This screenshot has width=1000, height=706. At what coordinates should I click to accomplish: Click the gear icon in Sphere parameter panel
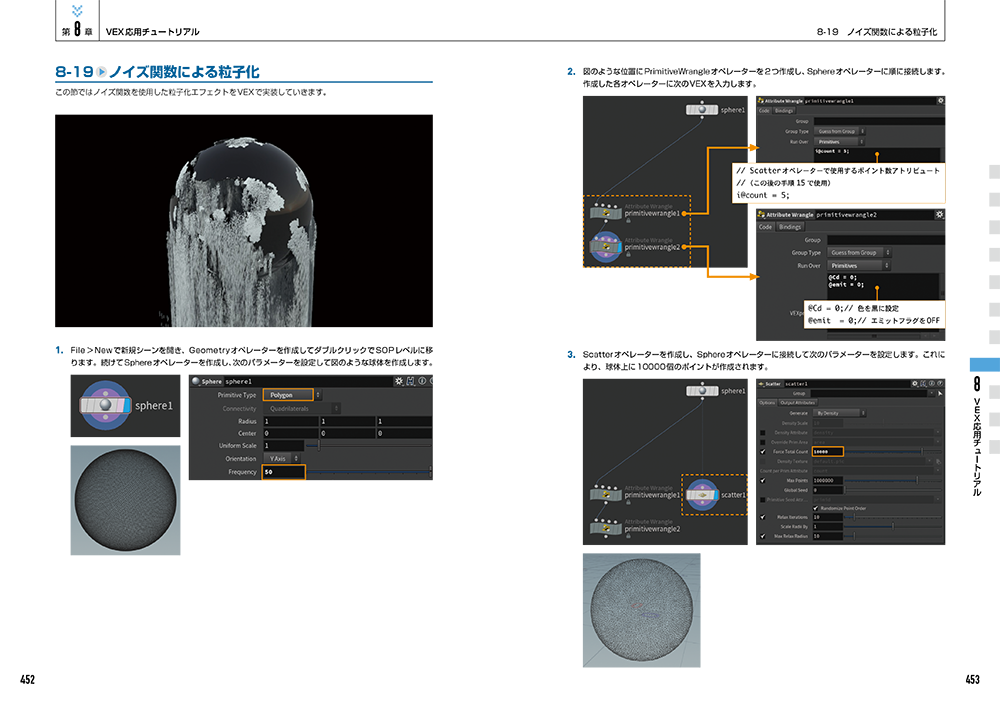click(399, 381)
